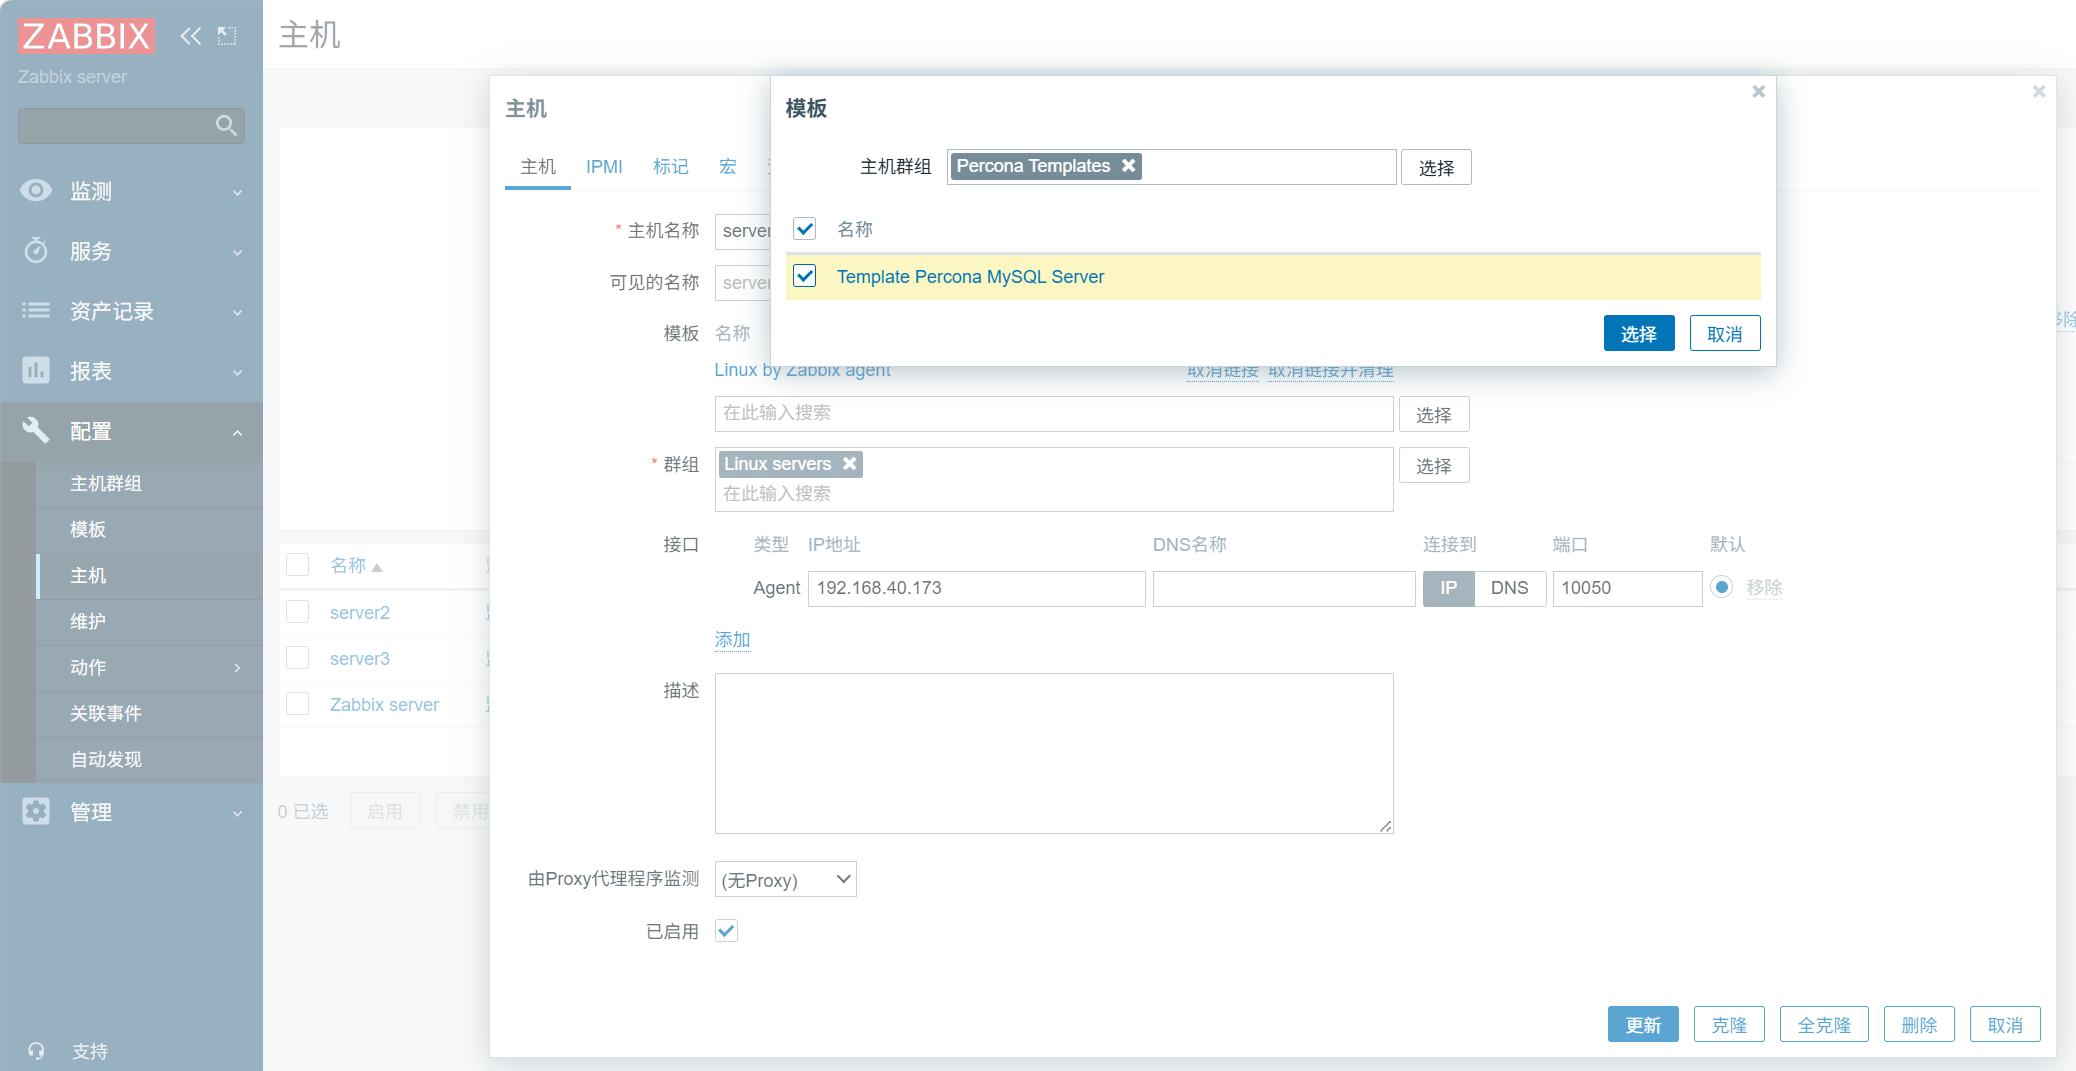Screen dimensions: 2076x1071
Task: Open 维护 in the sidebar
Action: point(150,622)
